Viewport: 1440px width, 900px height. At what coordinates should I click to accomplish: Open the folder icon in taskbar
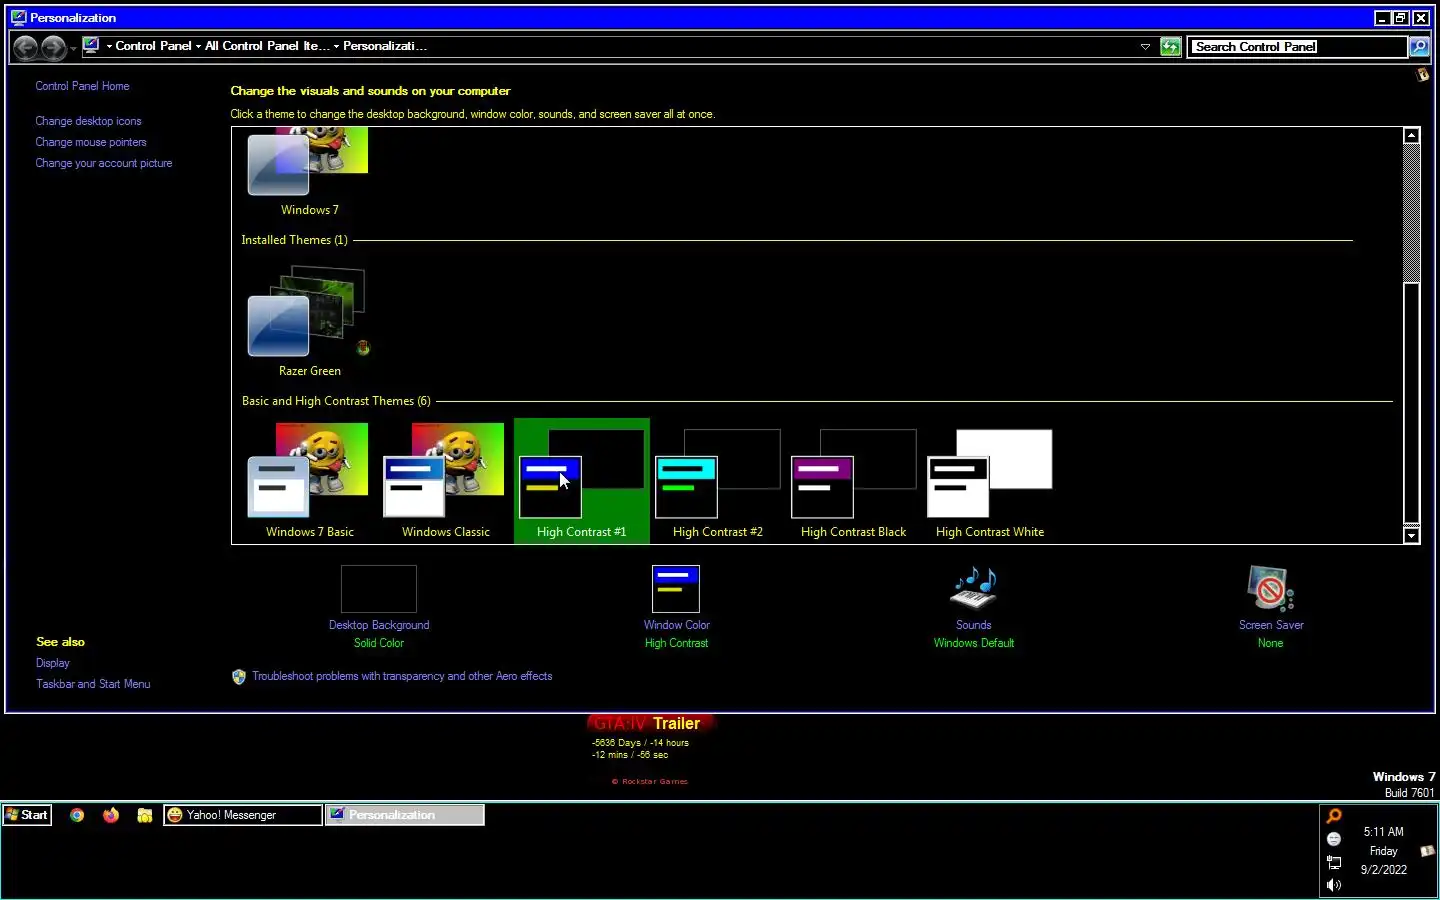tap(145, 815)
